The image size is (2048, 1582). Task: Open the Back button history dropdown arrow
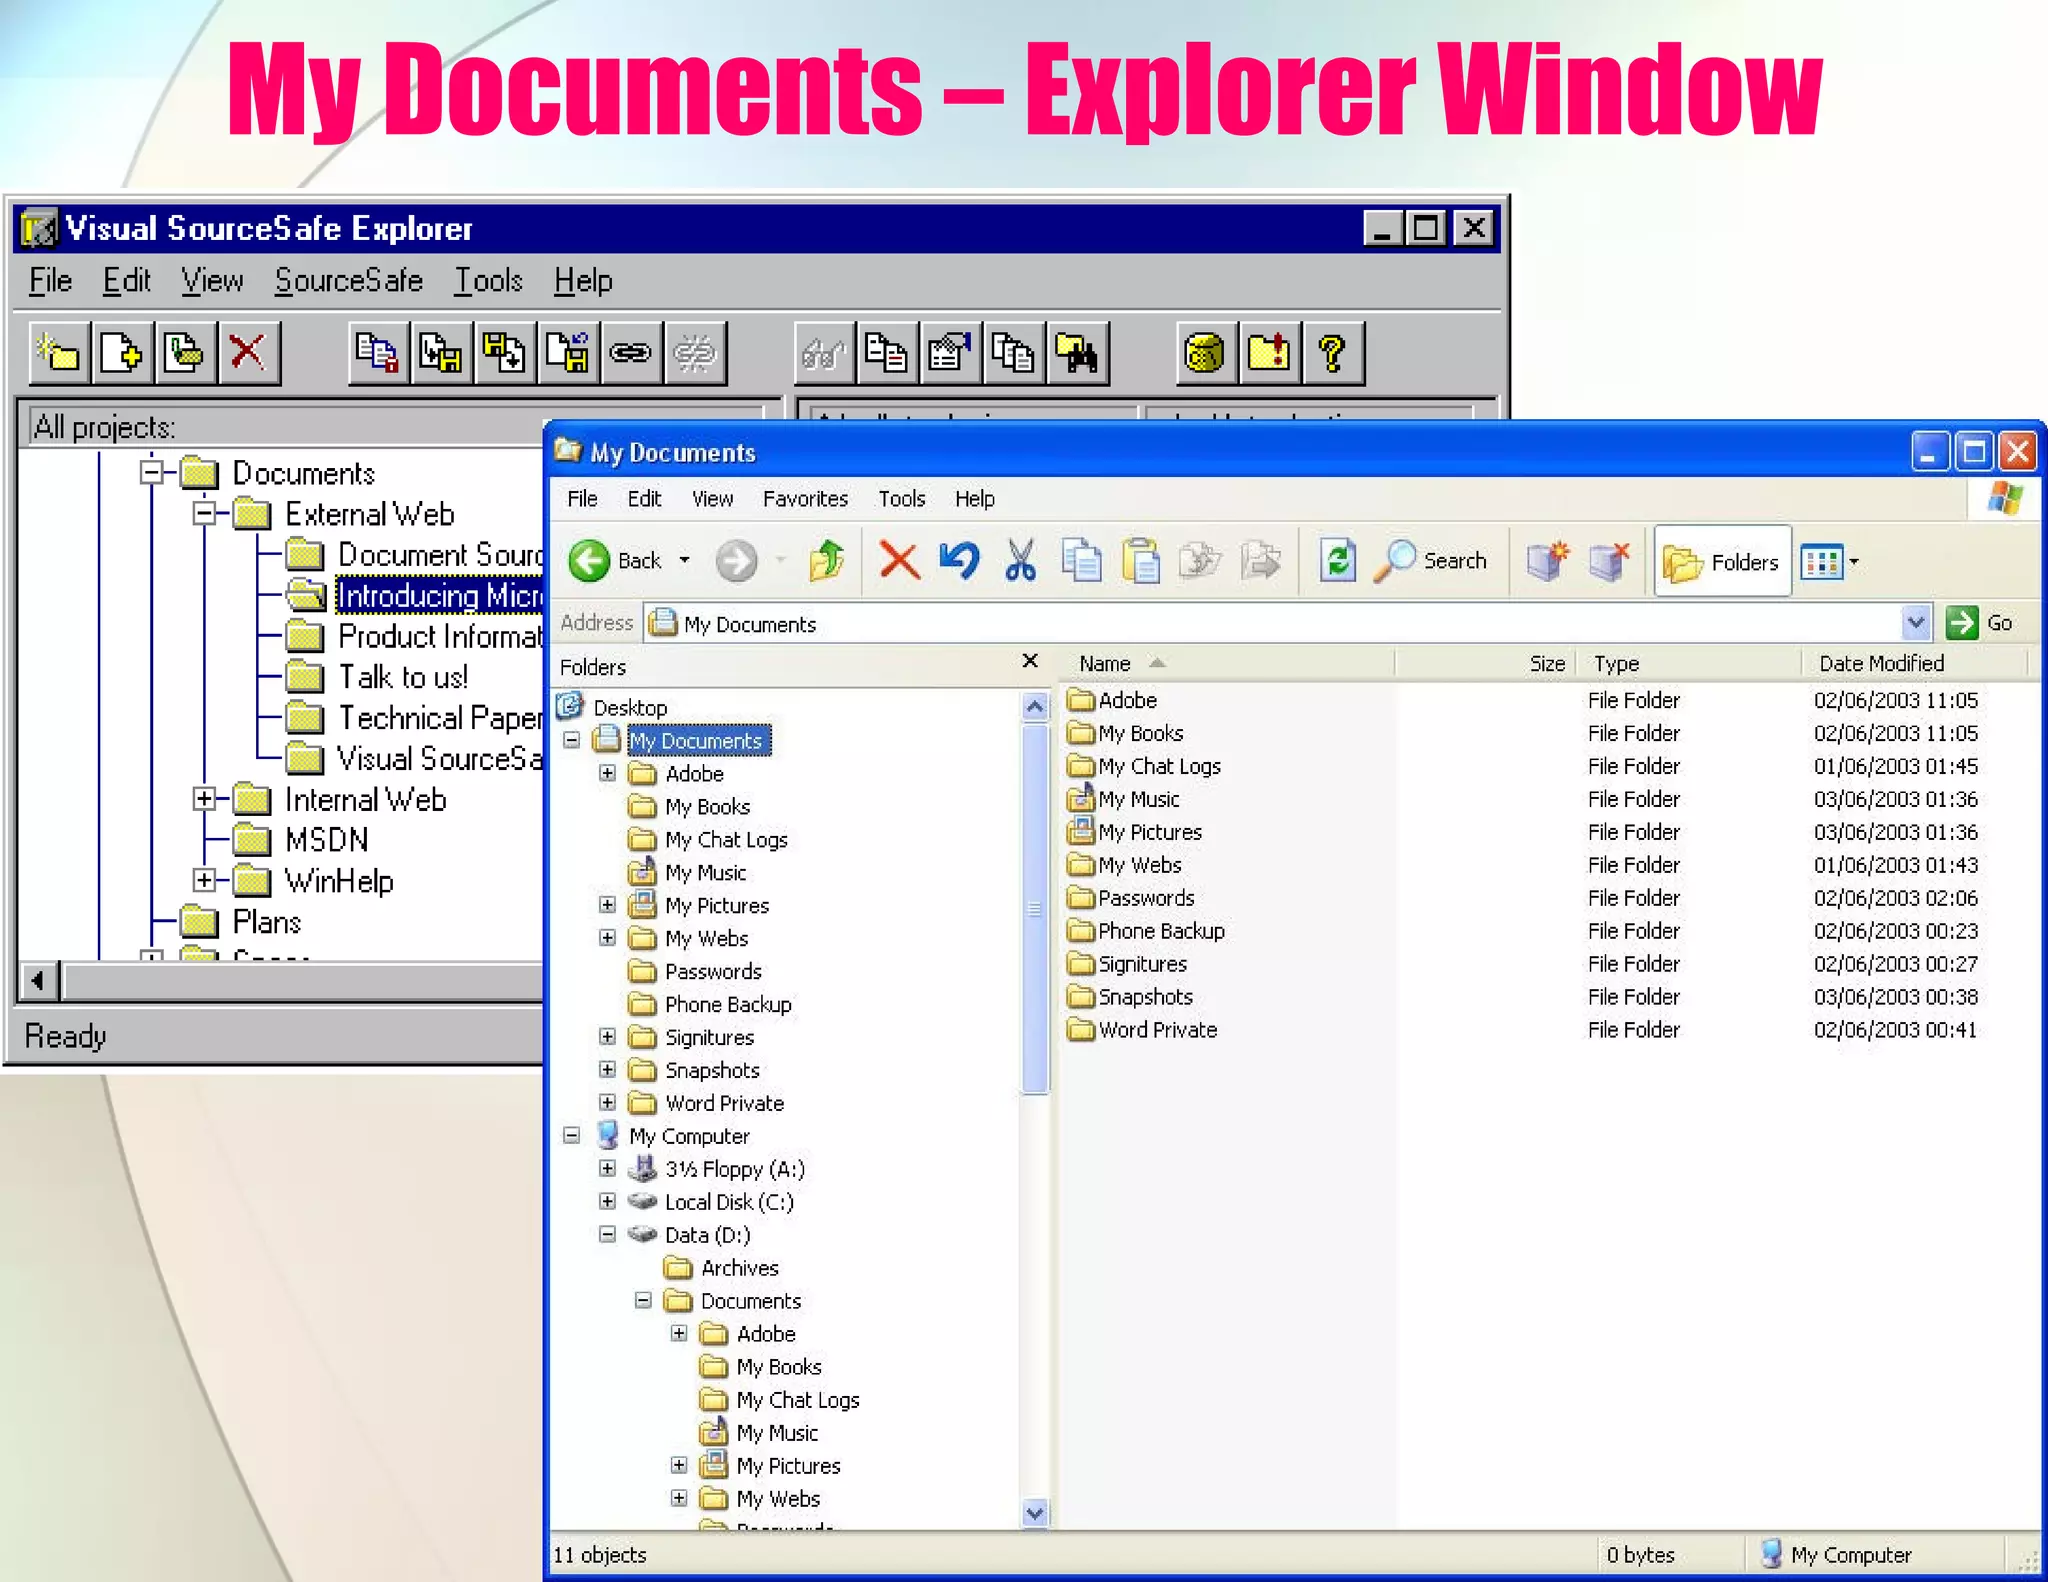click(x=685, y=561)
